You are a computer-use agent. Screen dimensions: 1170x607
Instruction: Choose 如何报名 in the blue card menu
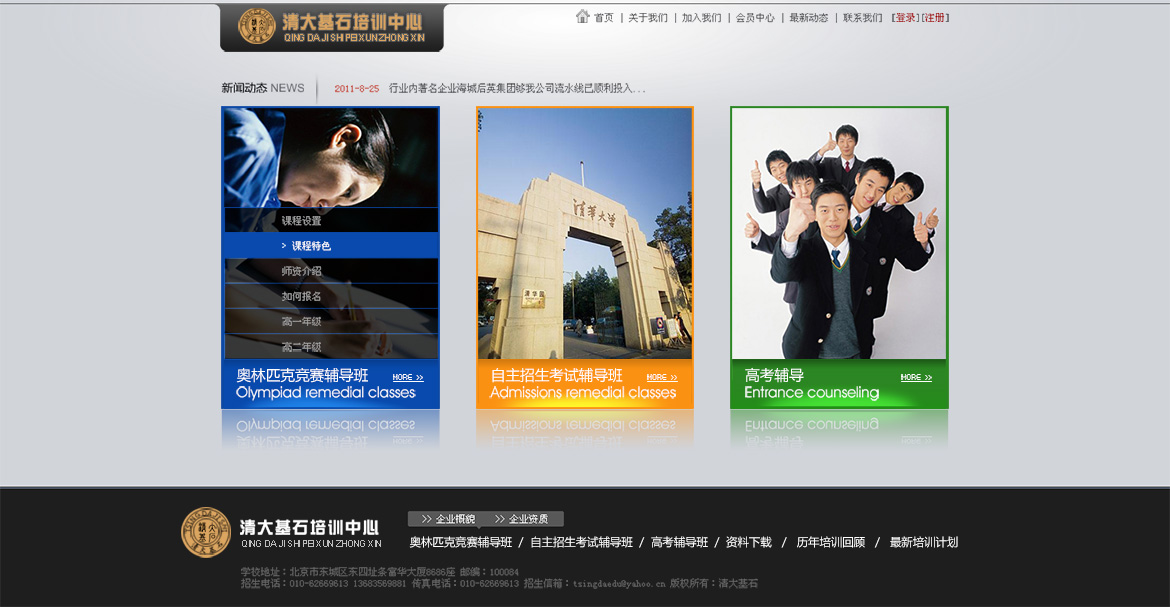point(331,296)
